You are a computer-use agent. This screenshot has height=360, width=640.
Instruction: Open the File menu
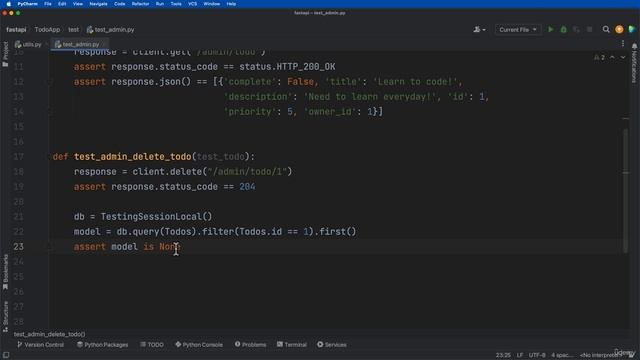pos(48,4)
